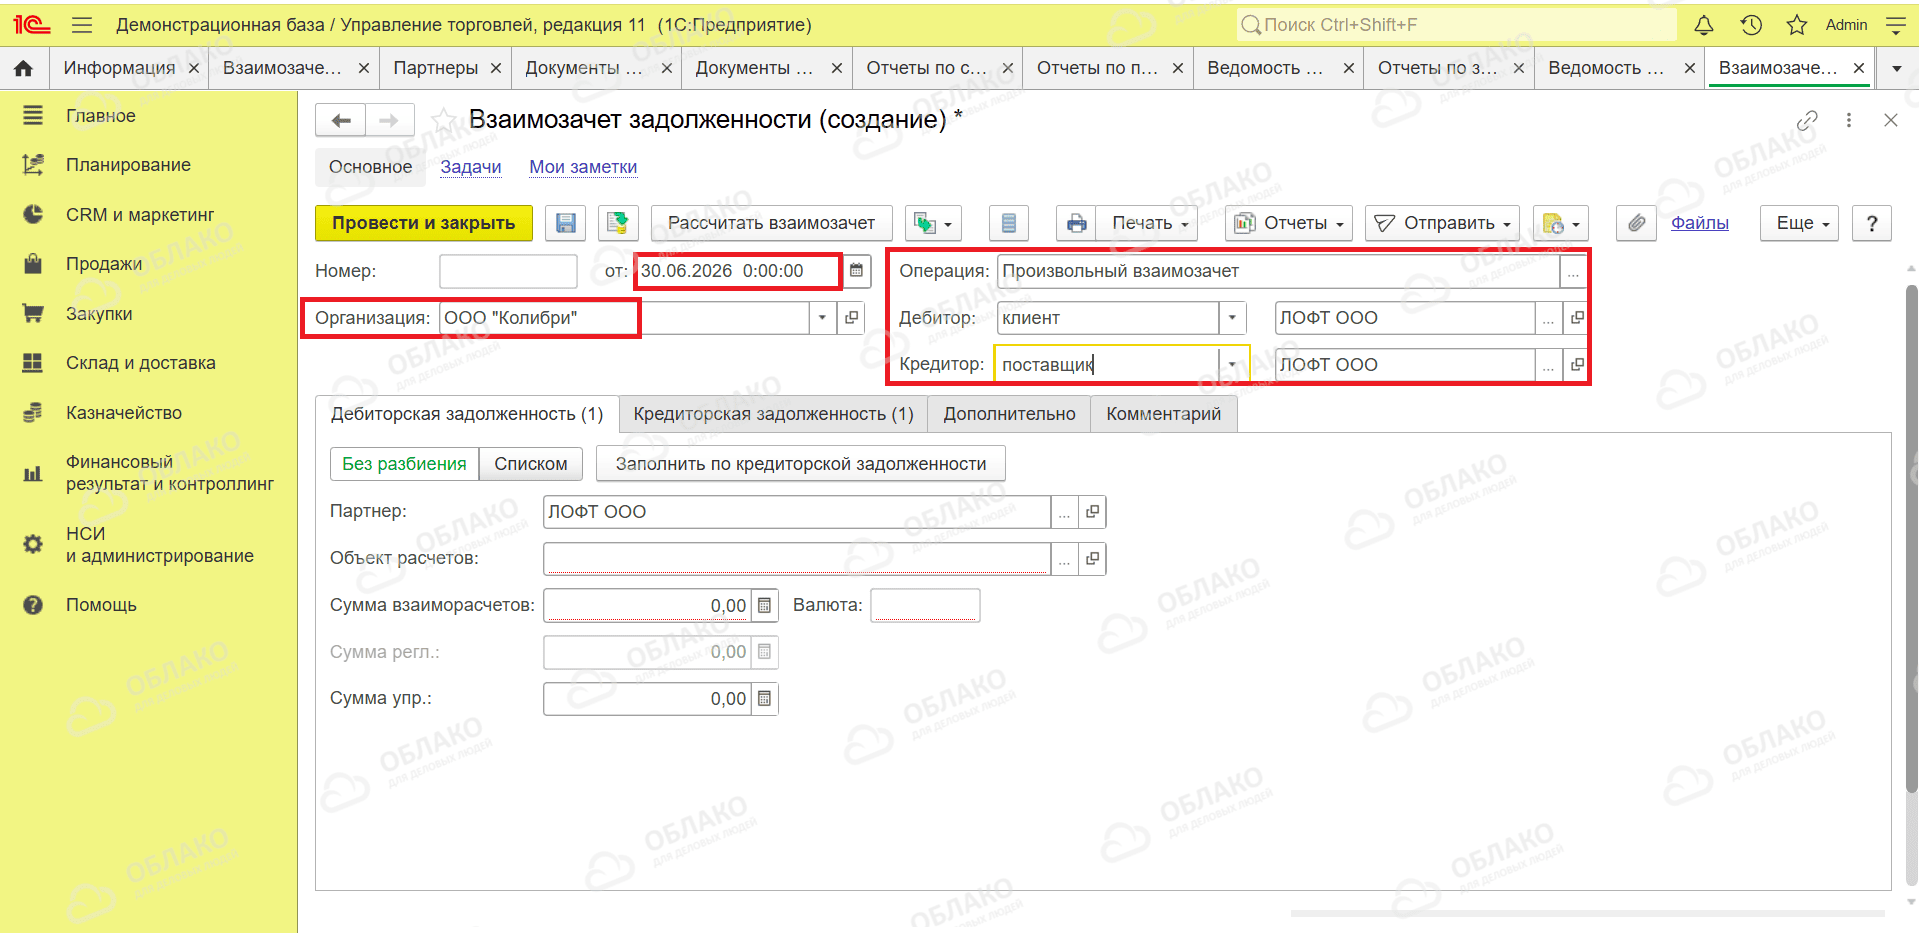
Task: Open the Печать dropdown menu
Action: pos(1147,223)
